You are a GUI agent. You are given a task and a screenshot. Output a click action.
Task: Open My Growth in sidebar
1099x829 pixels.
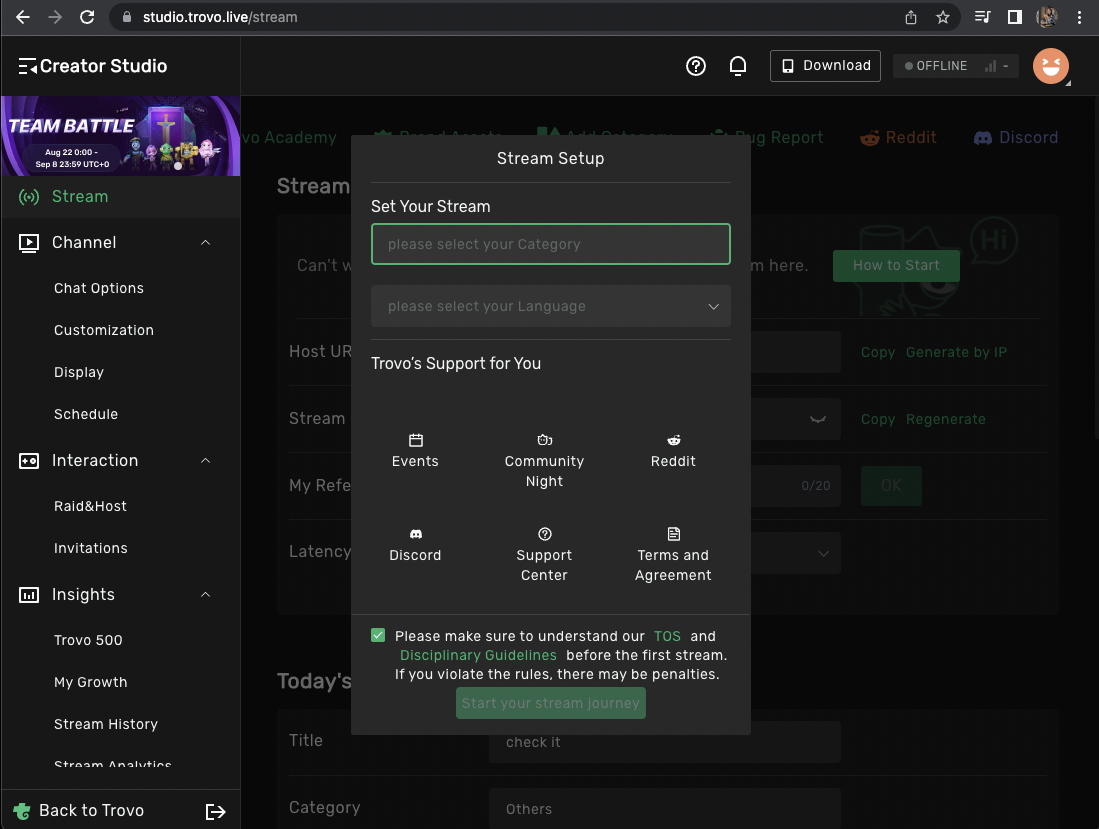(x=90, y=682)
